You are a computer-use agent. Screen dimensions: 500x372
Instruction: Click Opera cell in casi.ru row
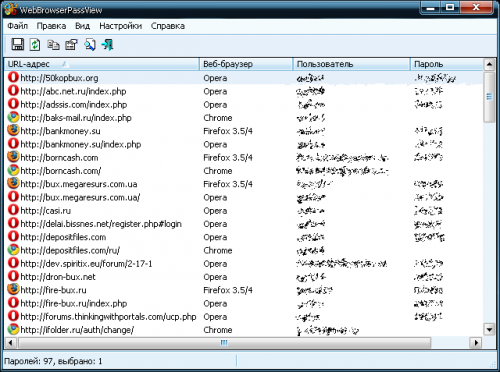click(215, 211)
